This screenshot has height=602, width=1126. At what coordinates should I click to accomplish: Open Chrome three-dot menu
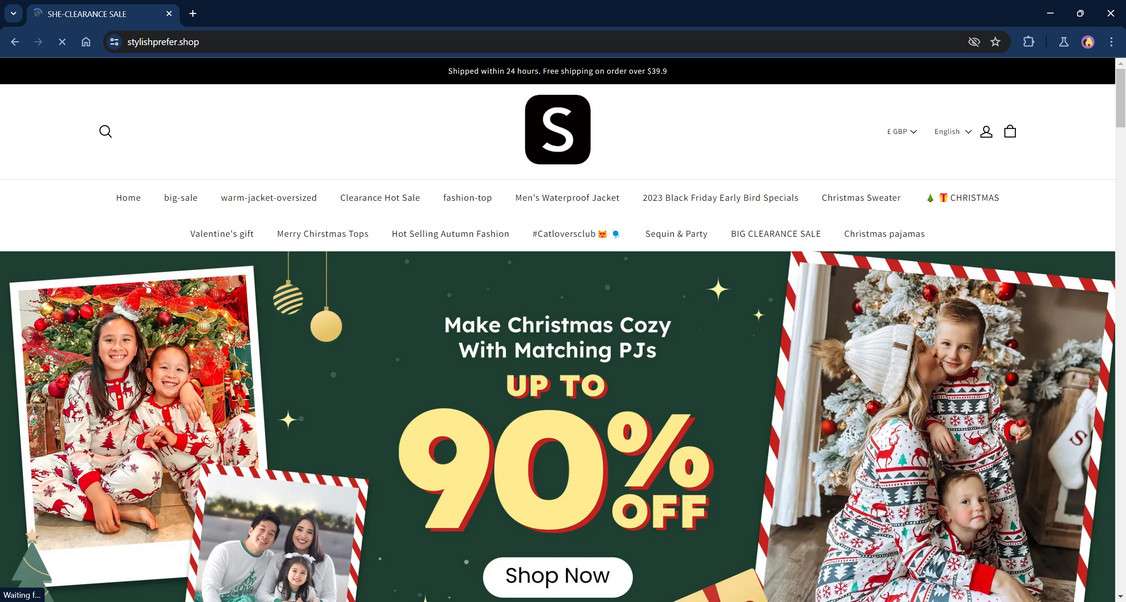[1111, 42]
